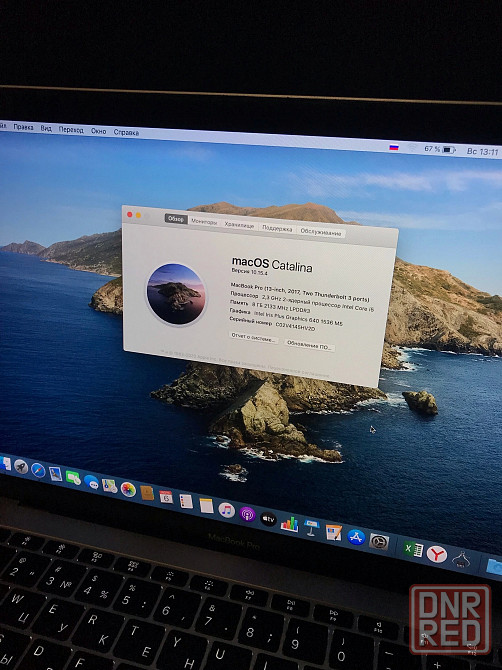Open the purple Podcasts icon
The height and width of the screenshot is (670, 502).
[x=247, y=514]
